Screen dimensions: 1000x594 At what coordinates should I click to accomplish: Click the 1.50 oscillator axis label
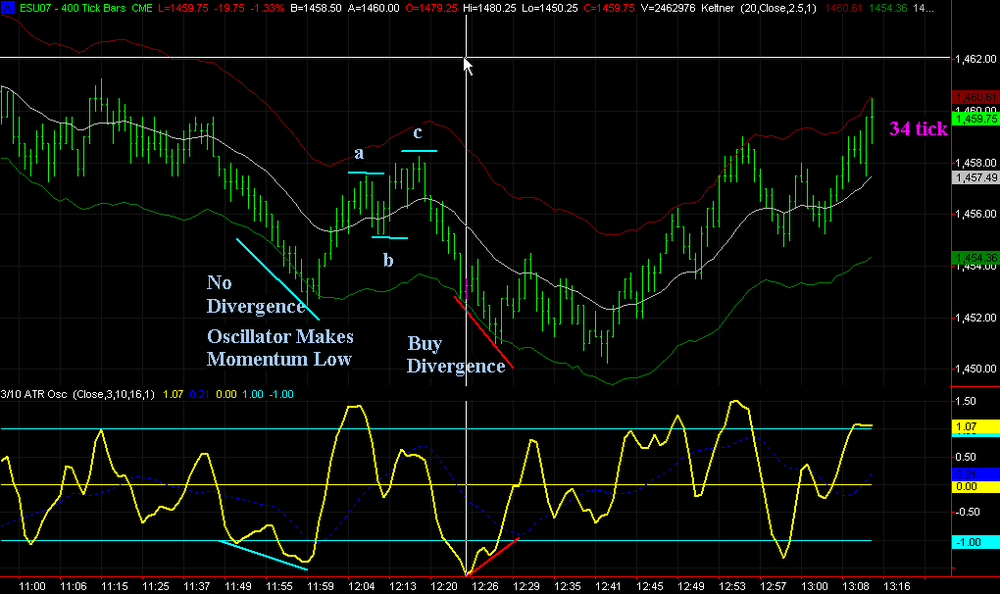point(967,401)
